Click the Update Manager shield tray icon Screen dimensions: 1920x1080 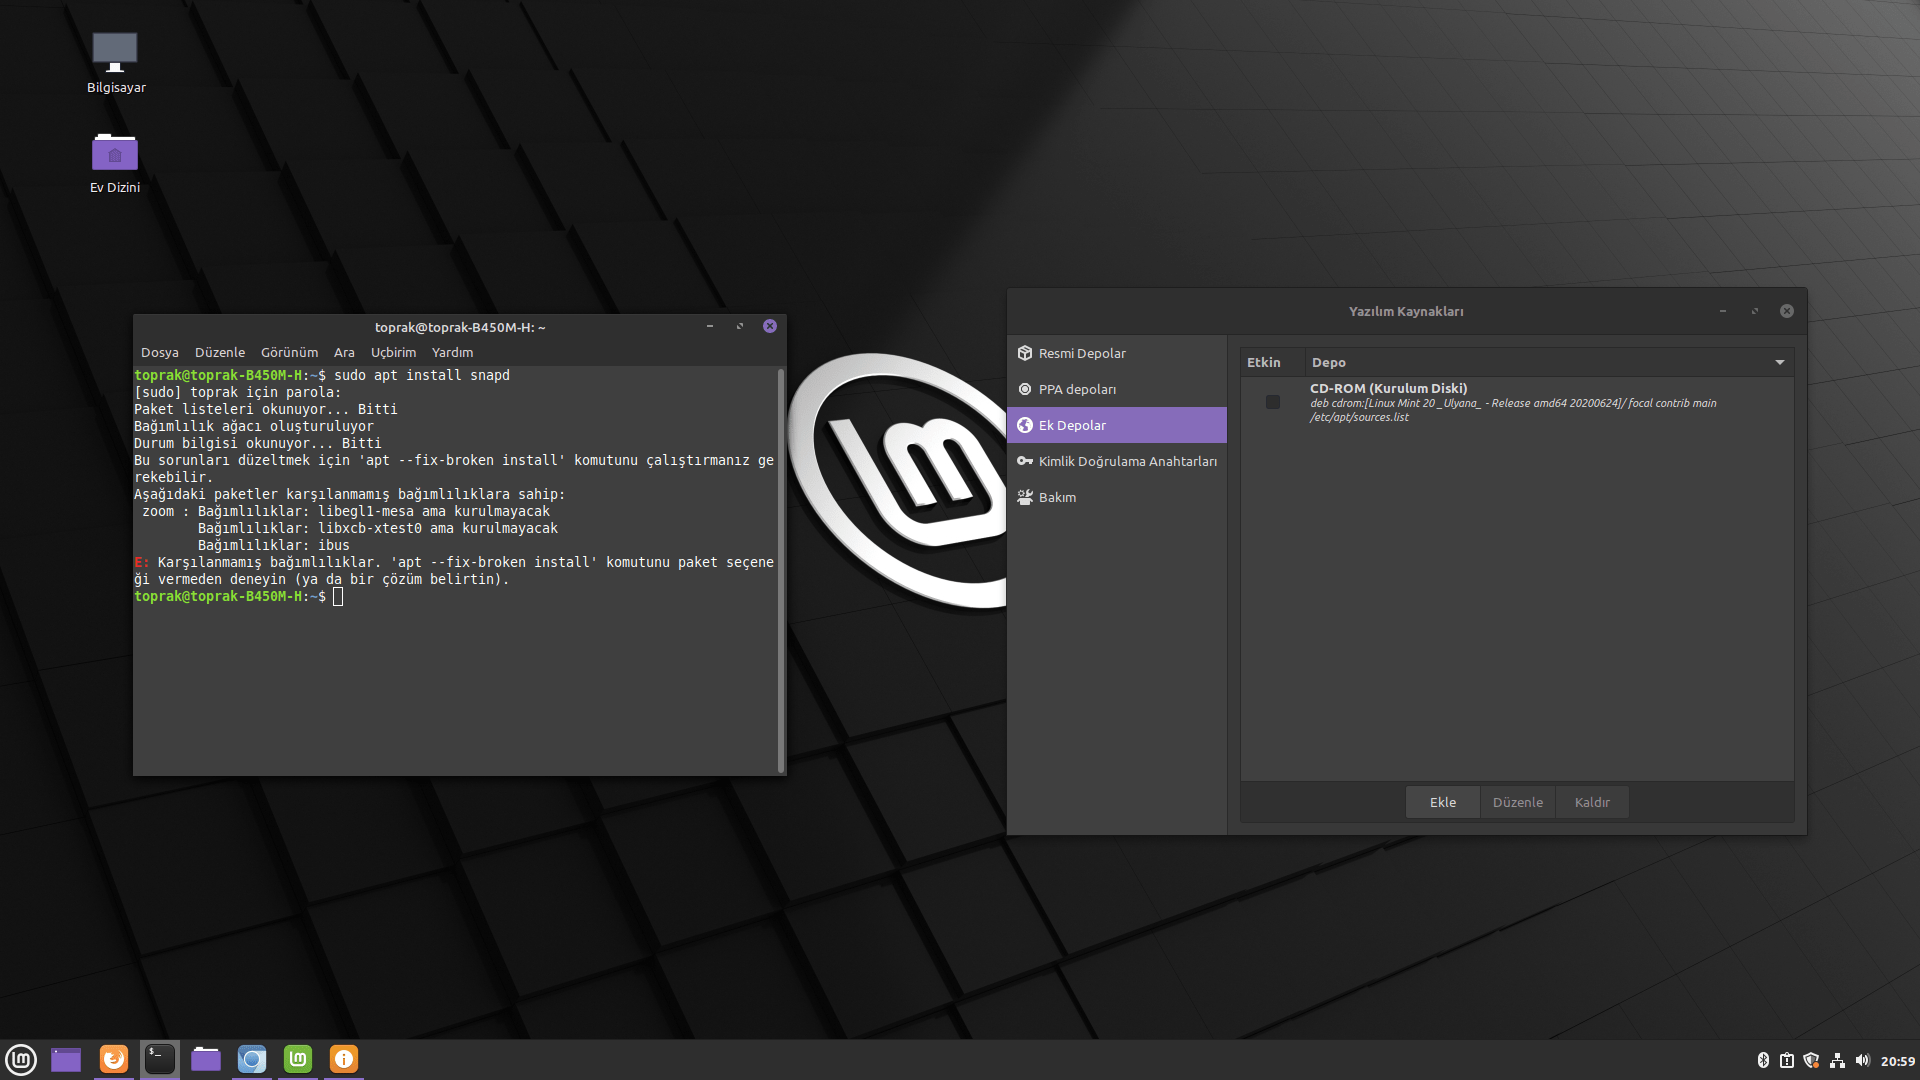1811,1060
